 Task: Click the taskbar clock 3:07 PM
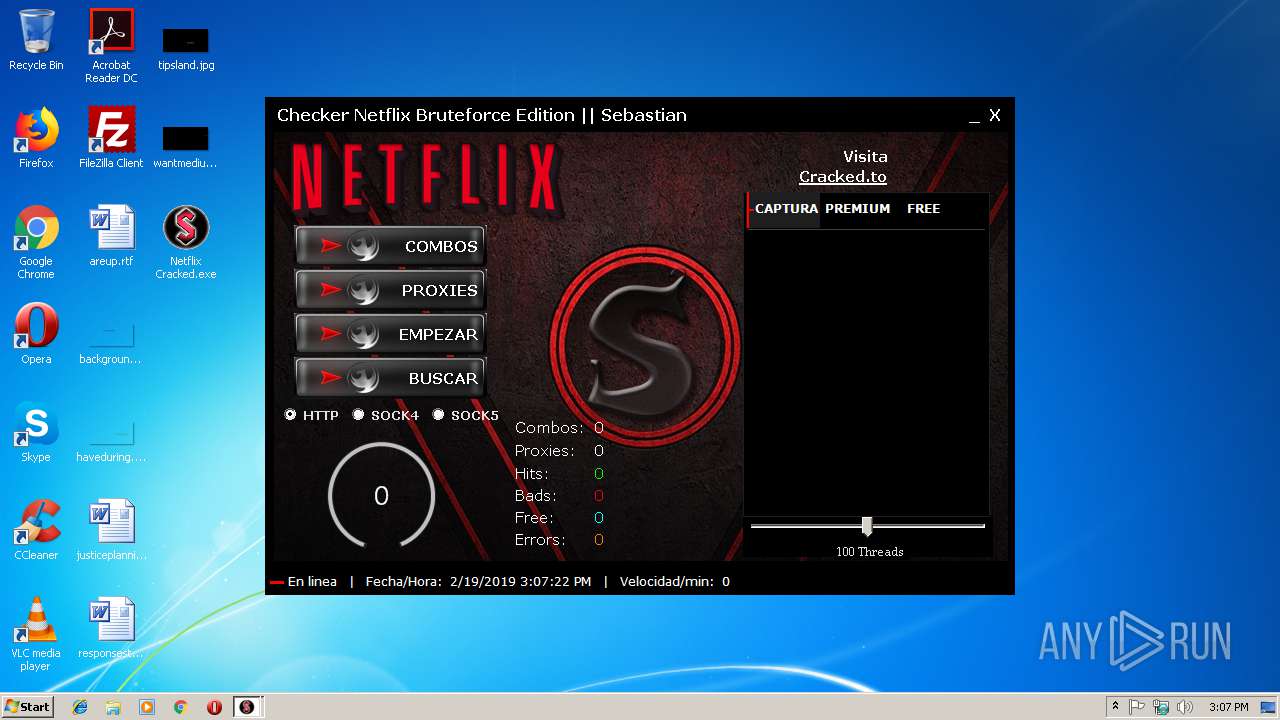(1228, 707)
